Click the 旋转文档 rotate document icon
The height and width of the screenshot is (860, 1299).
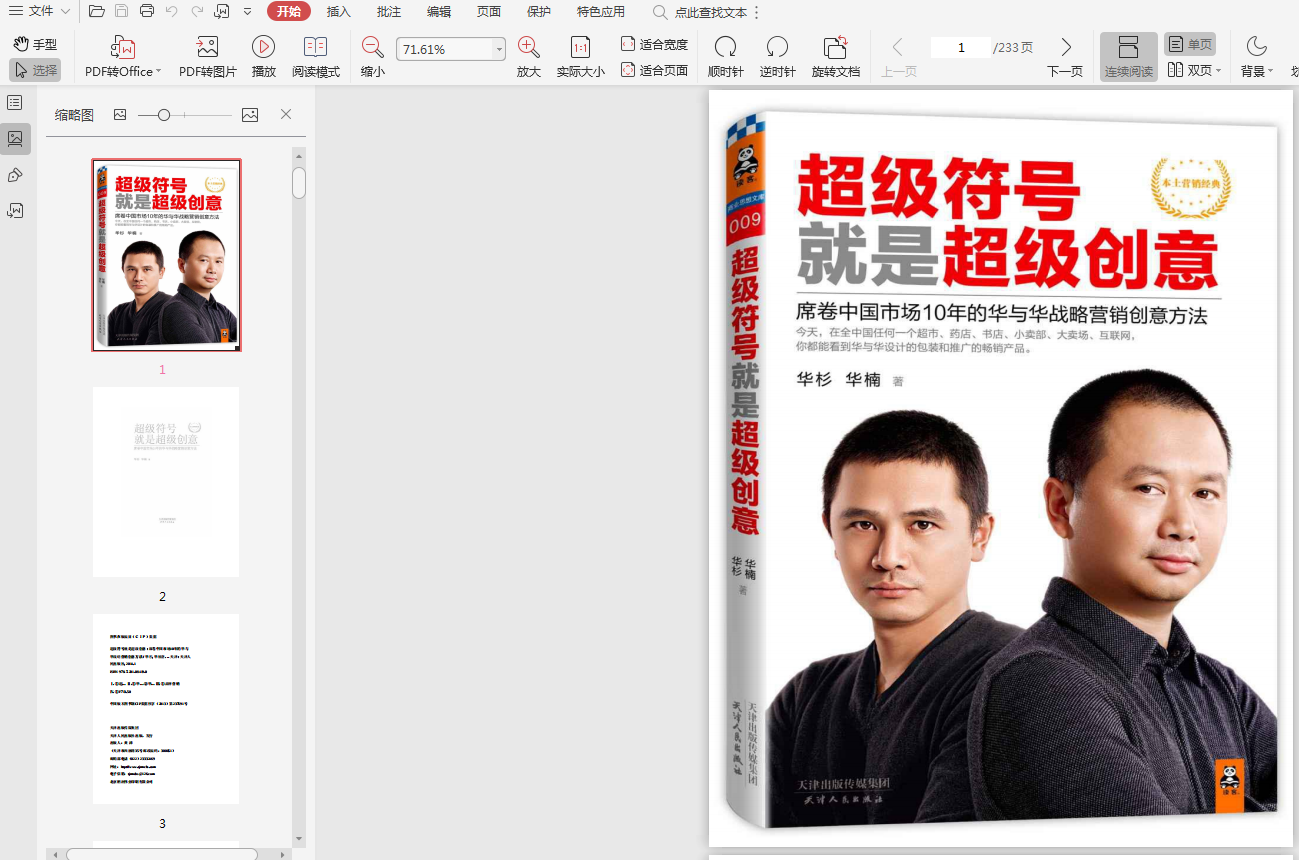point(835,48)
